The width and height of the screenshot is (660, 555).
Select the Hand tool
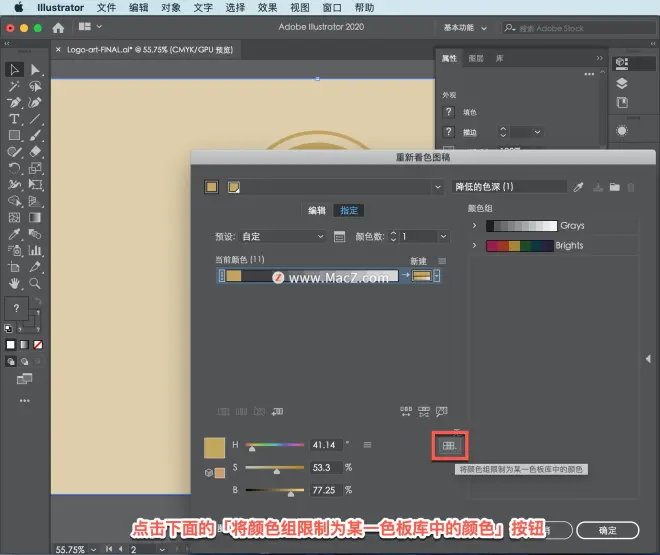pyautogui.click(x=14, y=284)
